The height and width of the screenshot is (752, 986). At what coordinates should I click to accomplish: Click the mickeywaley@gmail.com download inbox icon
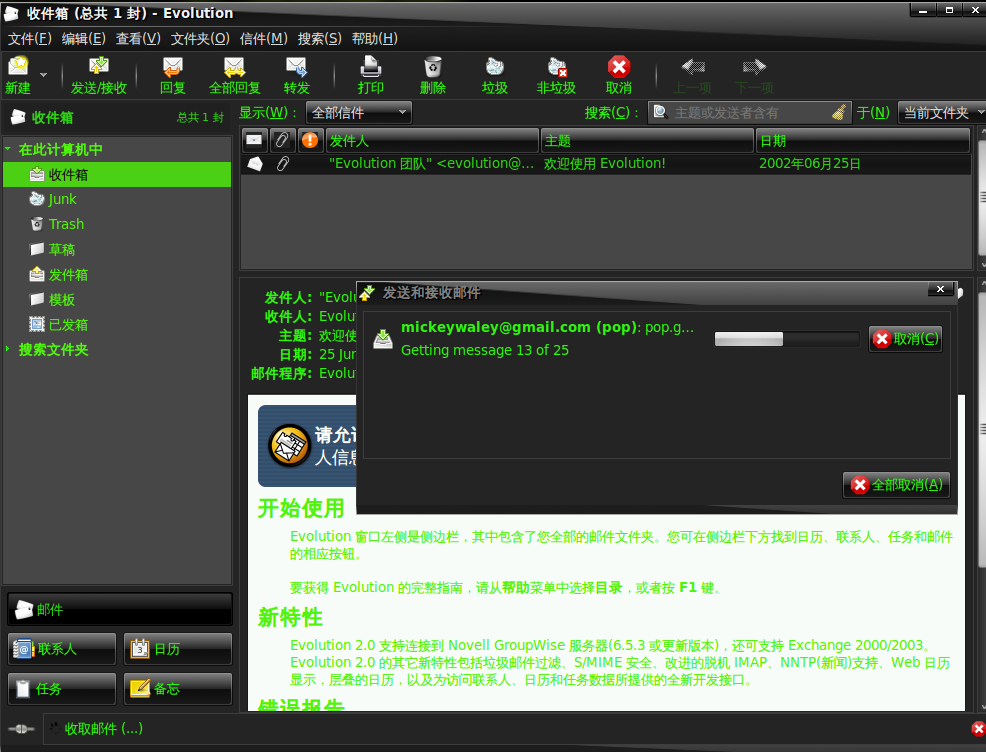pos(383,339)
